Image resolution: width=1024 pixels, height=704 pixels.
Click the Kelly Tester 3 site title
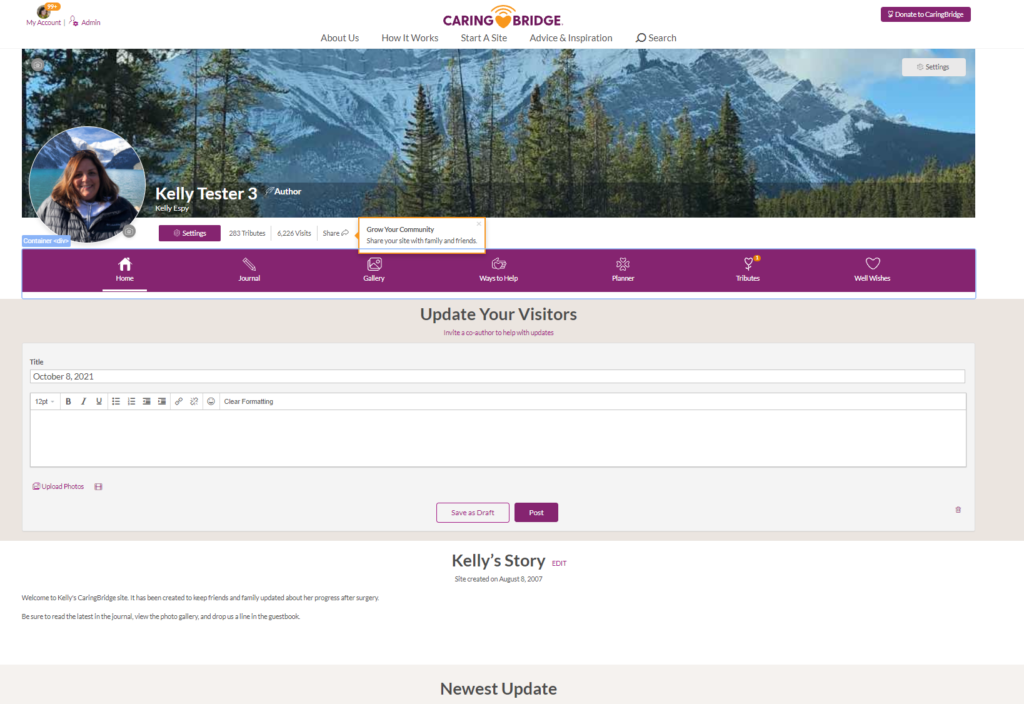pos(206,193)
